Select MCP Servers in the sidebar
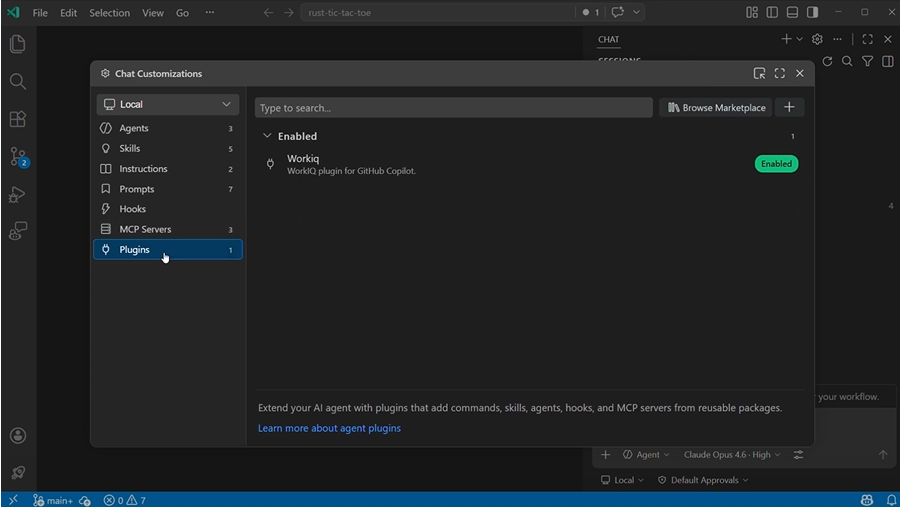This screenshot has height=507, width=900. [x=145, y=229]
